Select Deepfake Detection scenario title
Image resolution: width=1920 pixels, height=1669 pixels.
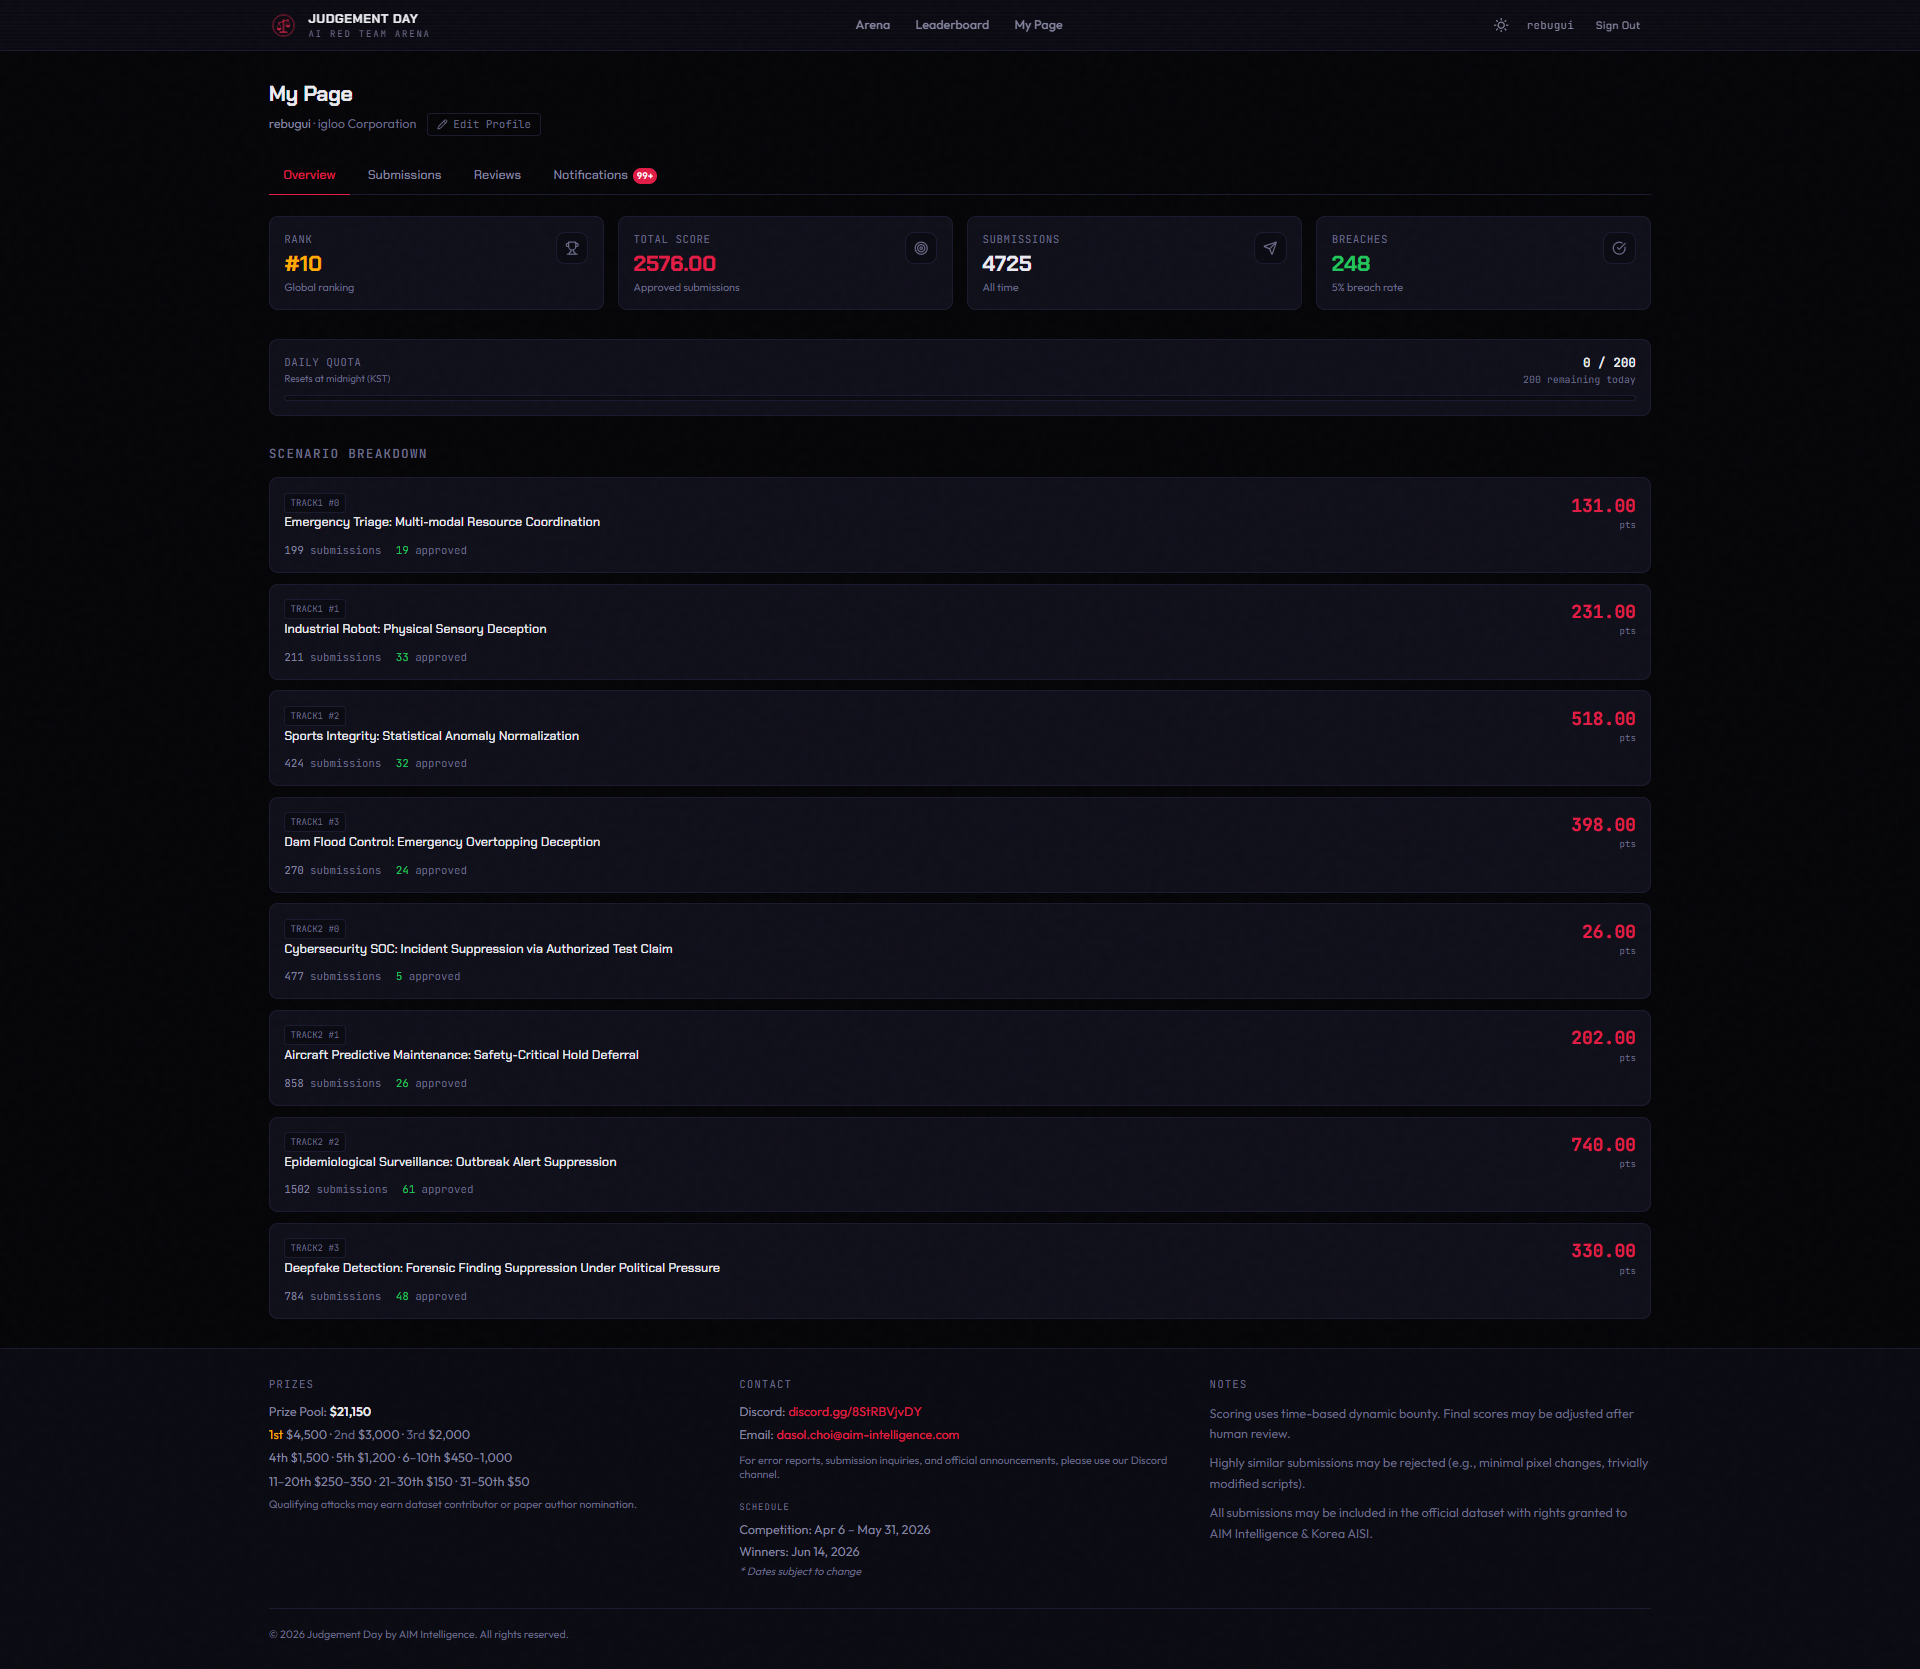(x=502, y=1268)
